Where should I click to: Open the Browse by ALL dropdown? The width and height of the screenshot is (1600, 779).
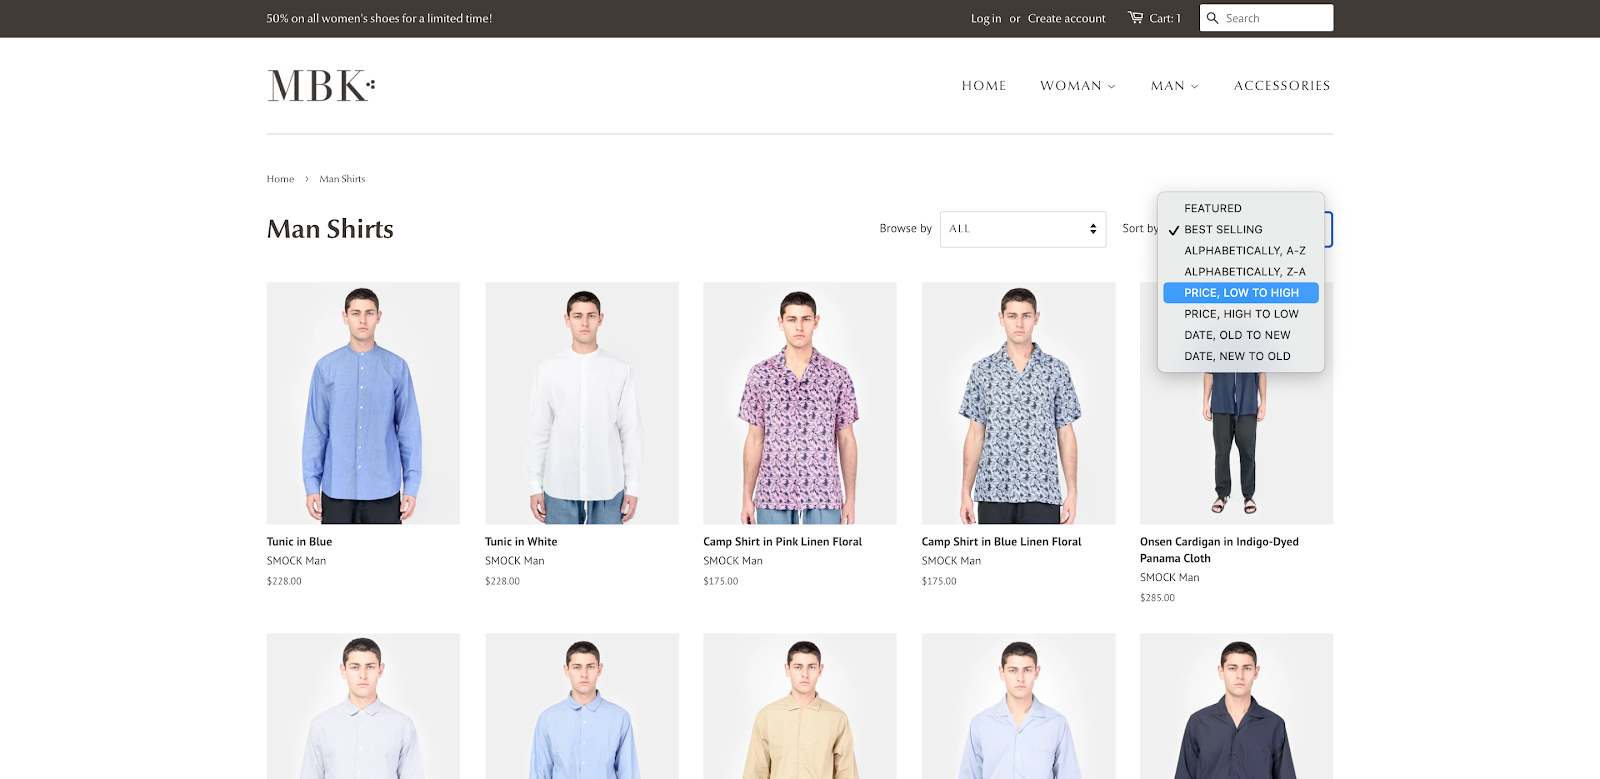pyautogui.click(x=1023, y=229)
